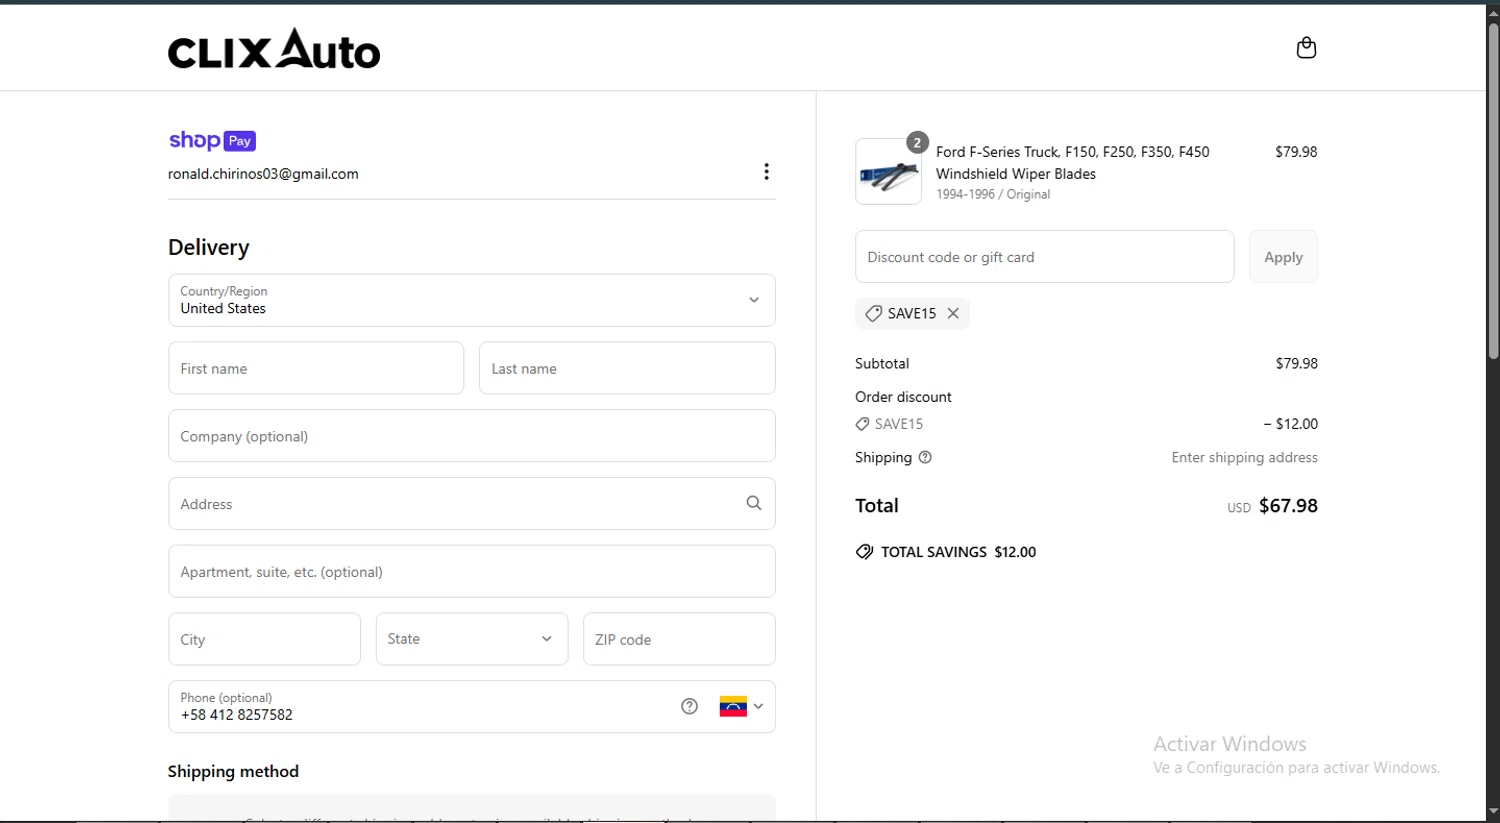This screenshot has height=823, width=1500.
Task: Click the $67.98 total amount
Action: point(1288,506)
